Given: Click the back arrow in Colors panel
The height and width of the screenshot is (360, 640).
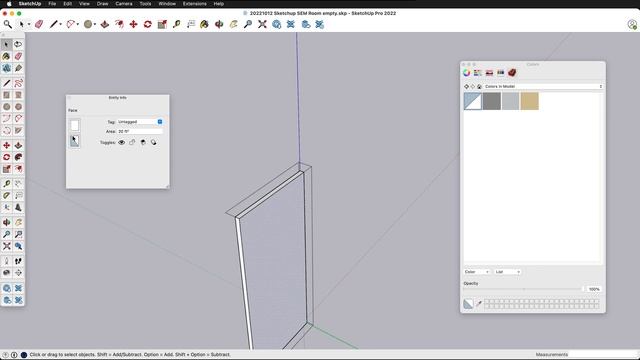Looking at the screenshot, I should (467, 87).
